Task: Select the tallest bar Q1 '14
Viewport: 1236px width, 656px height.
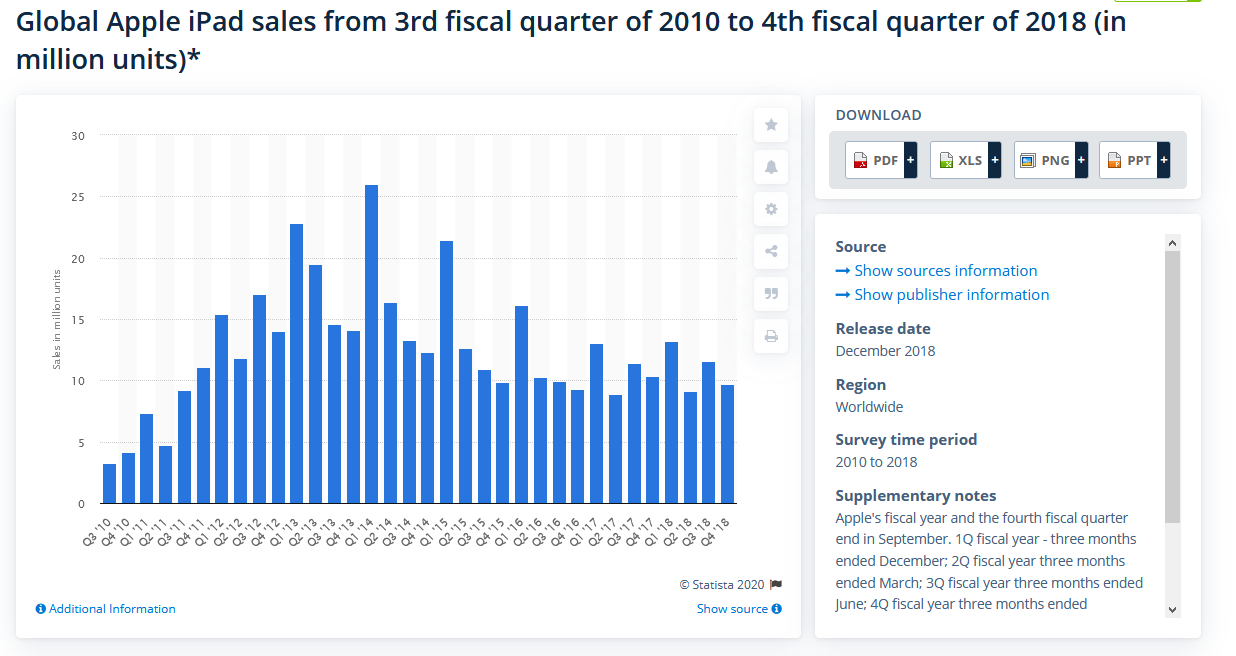Action: coord(371,344)
